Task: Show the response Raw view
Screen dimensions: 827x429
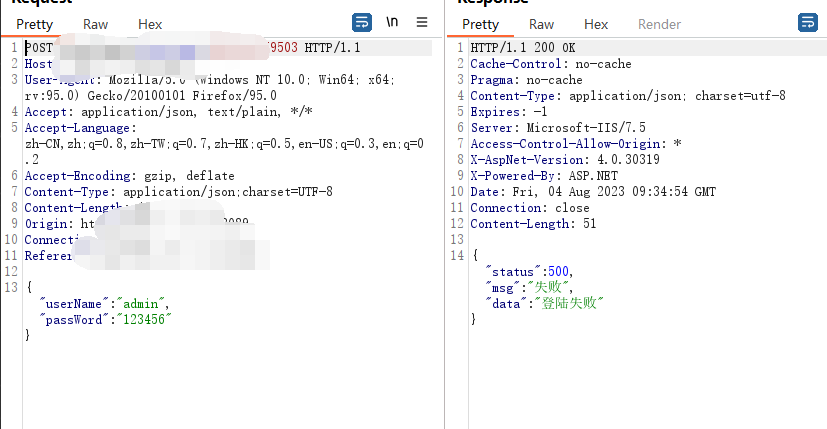Action: click(542, 24)
